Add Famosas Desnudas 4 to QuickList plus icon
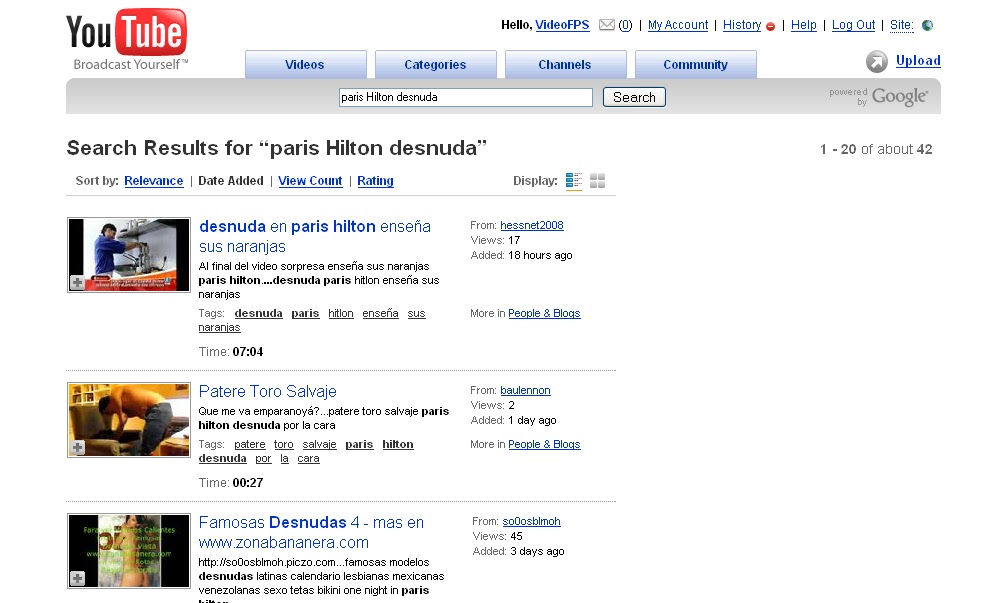 (77, 578)
